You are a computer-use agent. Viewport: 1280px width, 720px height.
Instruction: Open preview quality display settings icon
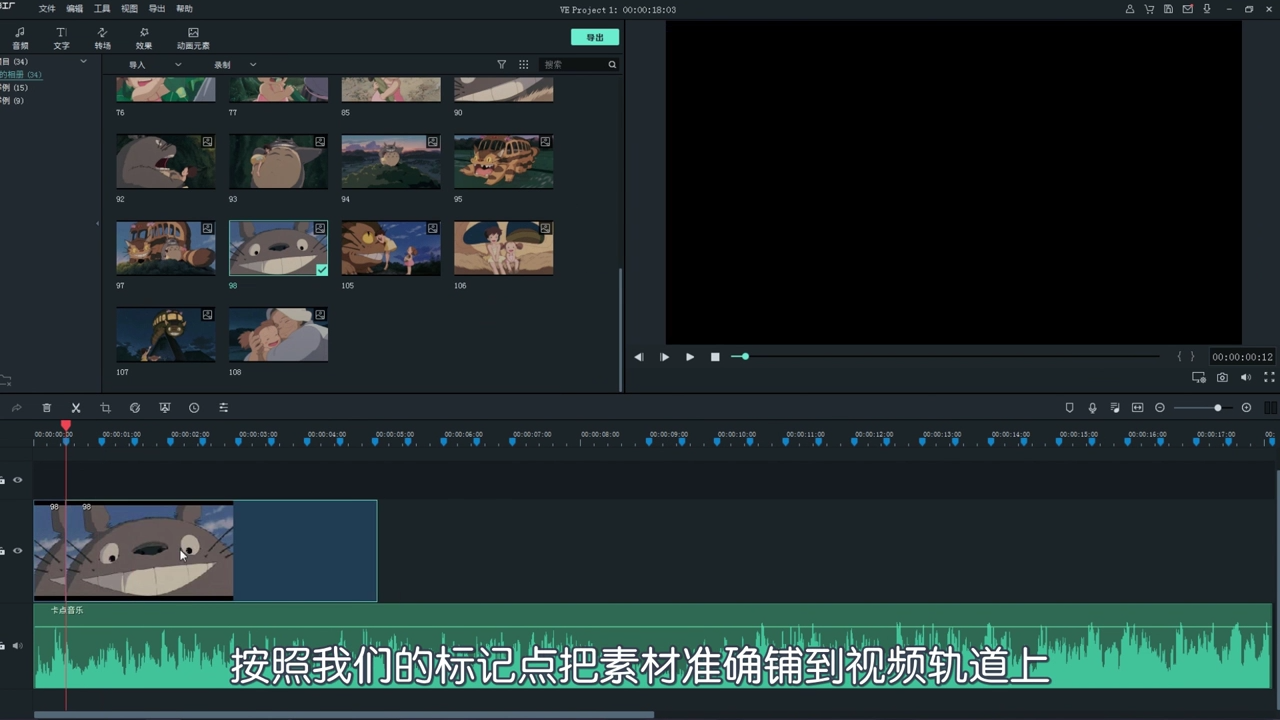pyautogui.click(x=1198, y=378)
